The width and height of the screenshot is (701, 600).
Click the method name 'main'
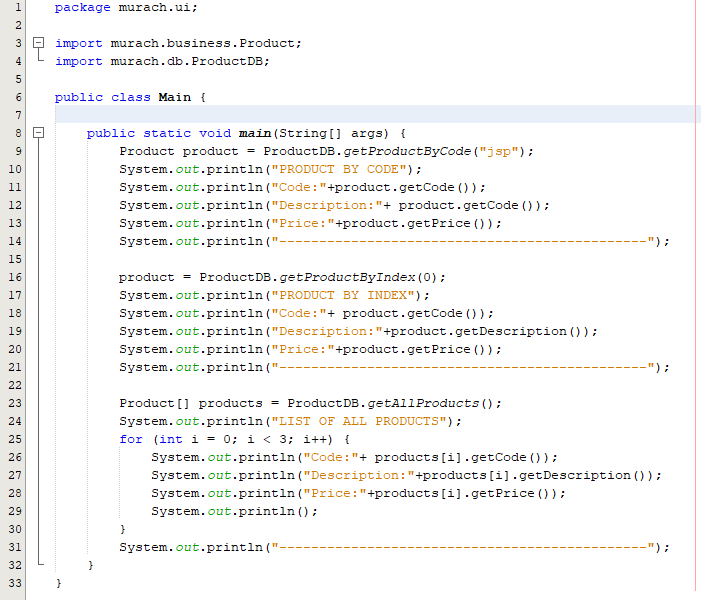[x=255, y=133]
